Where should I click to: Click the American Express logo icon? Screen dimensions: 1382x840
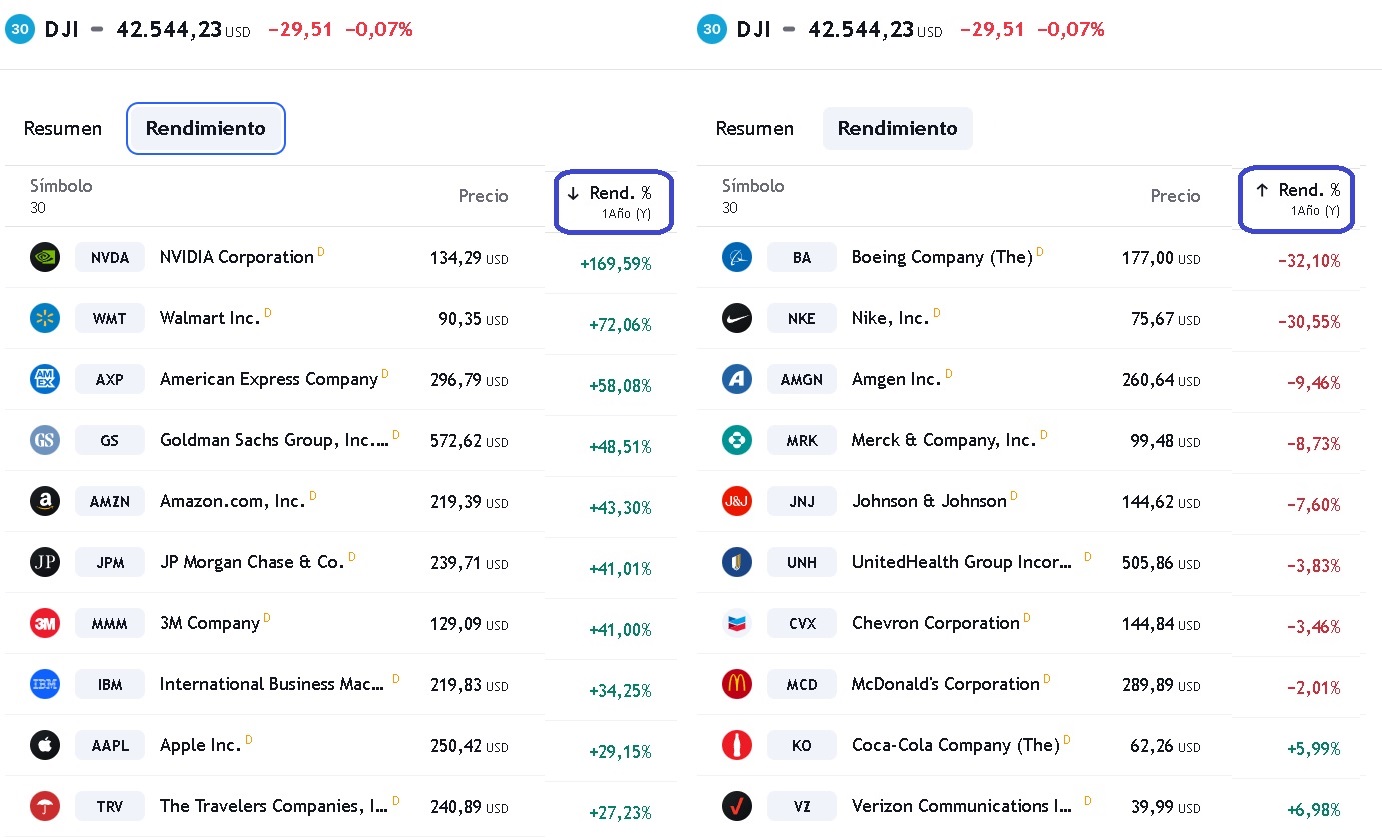click(x=45, y=379)
